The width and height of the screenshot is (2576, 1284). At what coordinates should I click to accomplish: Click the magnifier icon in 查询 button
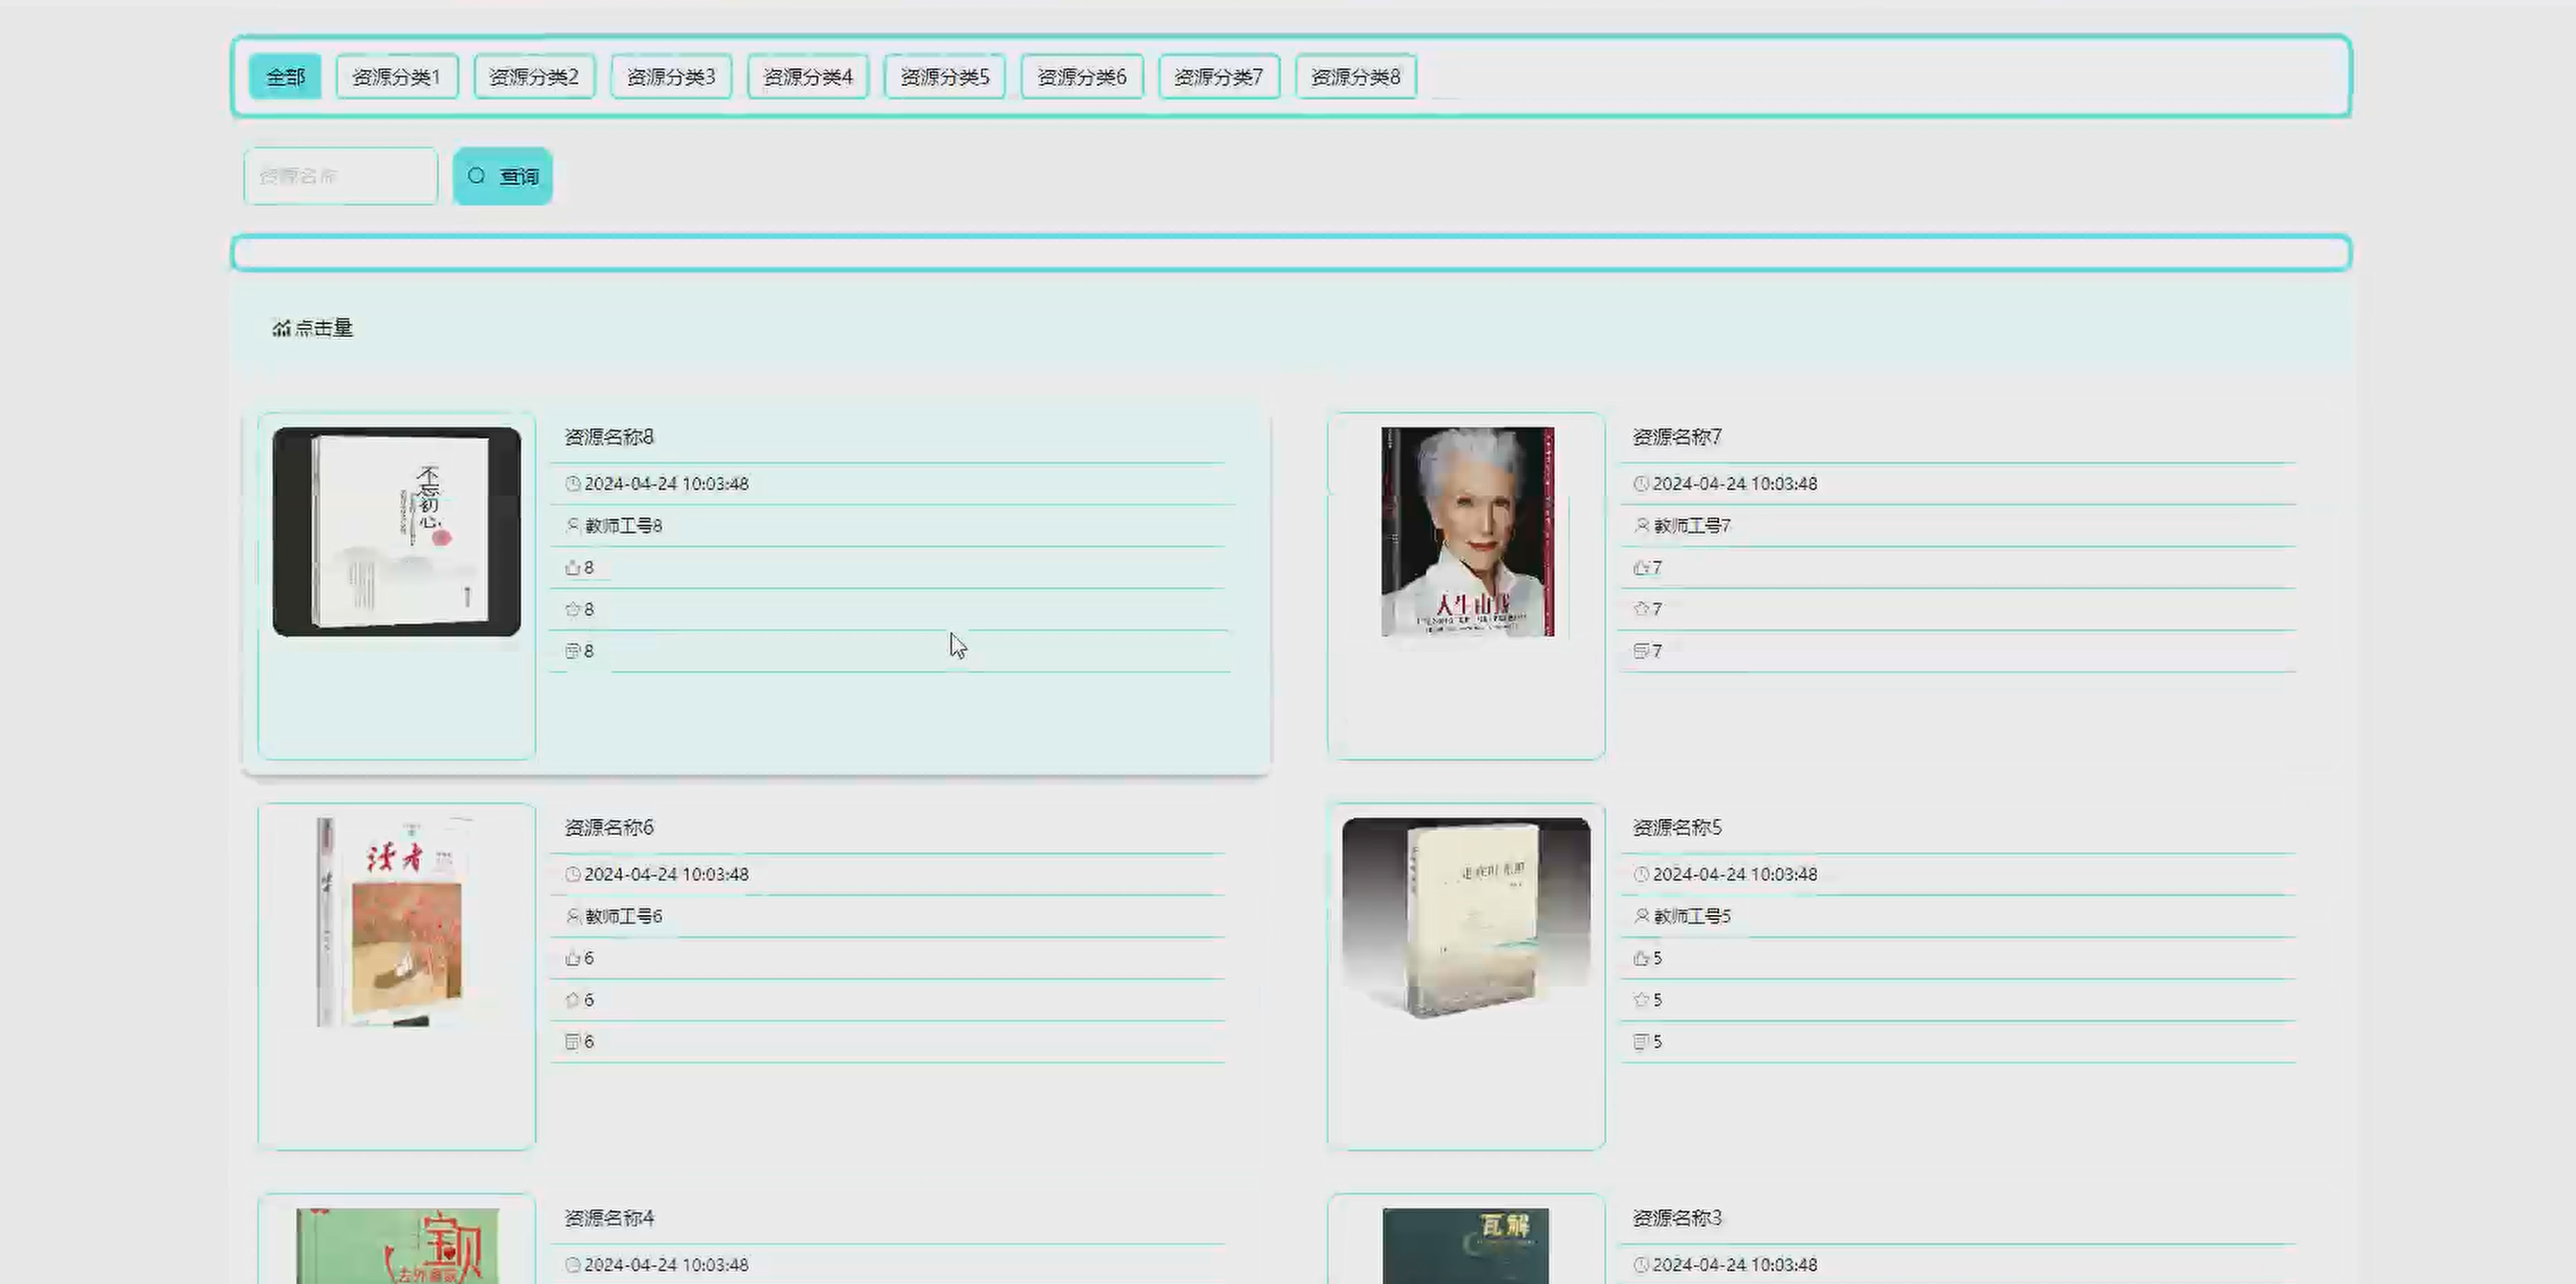pos(477,176)
